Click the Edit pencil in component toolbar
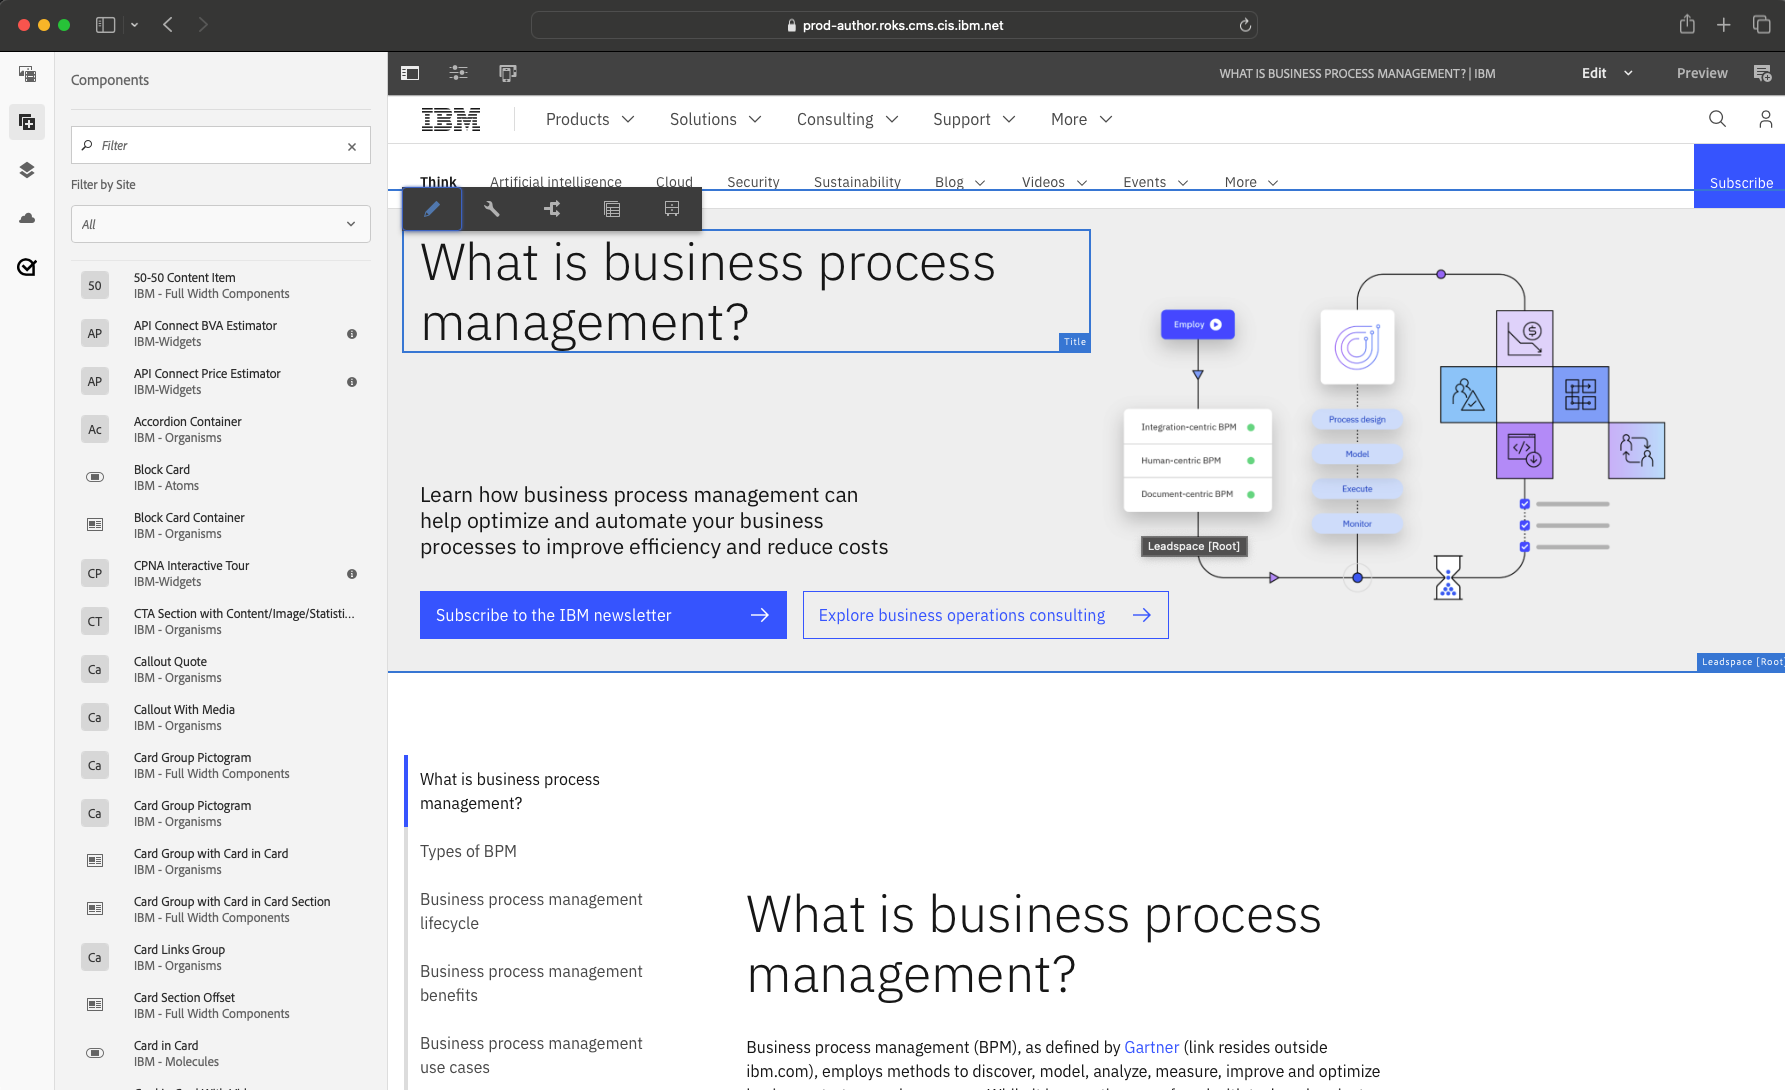The width and height of the screenshot is (1785, 1090). pyautogui.click(x=432, y=209)
